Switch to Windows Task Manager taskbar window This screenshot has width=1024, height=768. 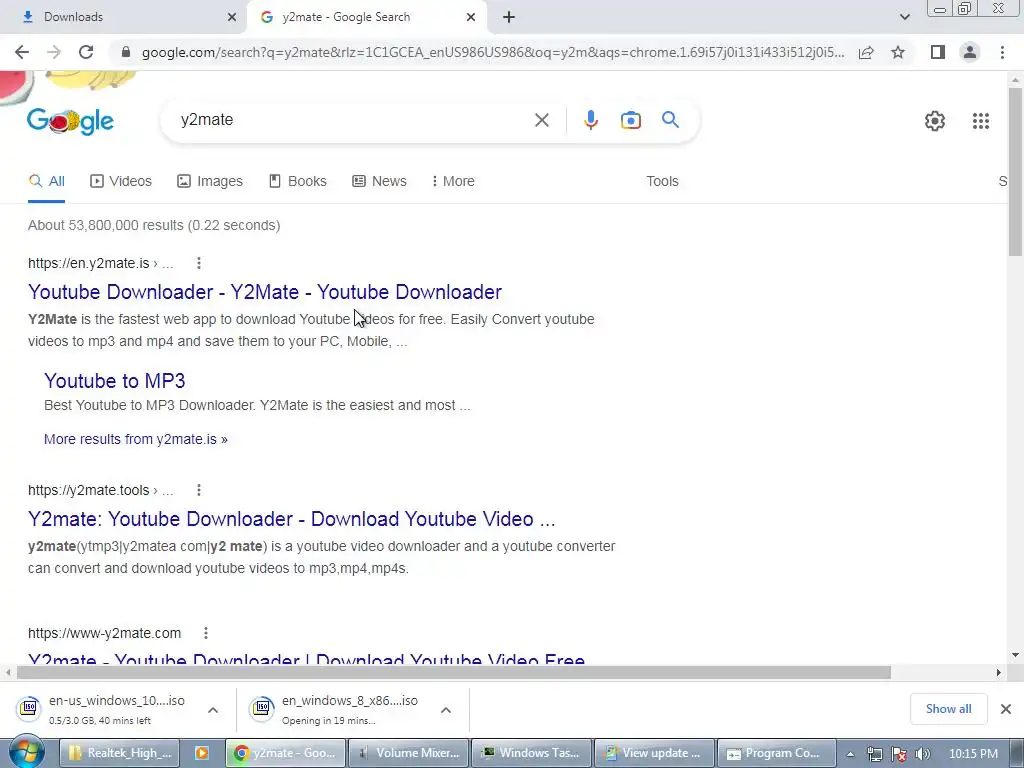(x=532, y=753)
